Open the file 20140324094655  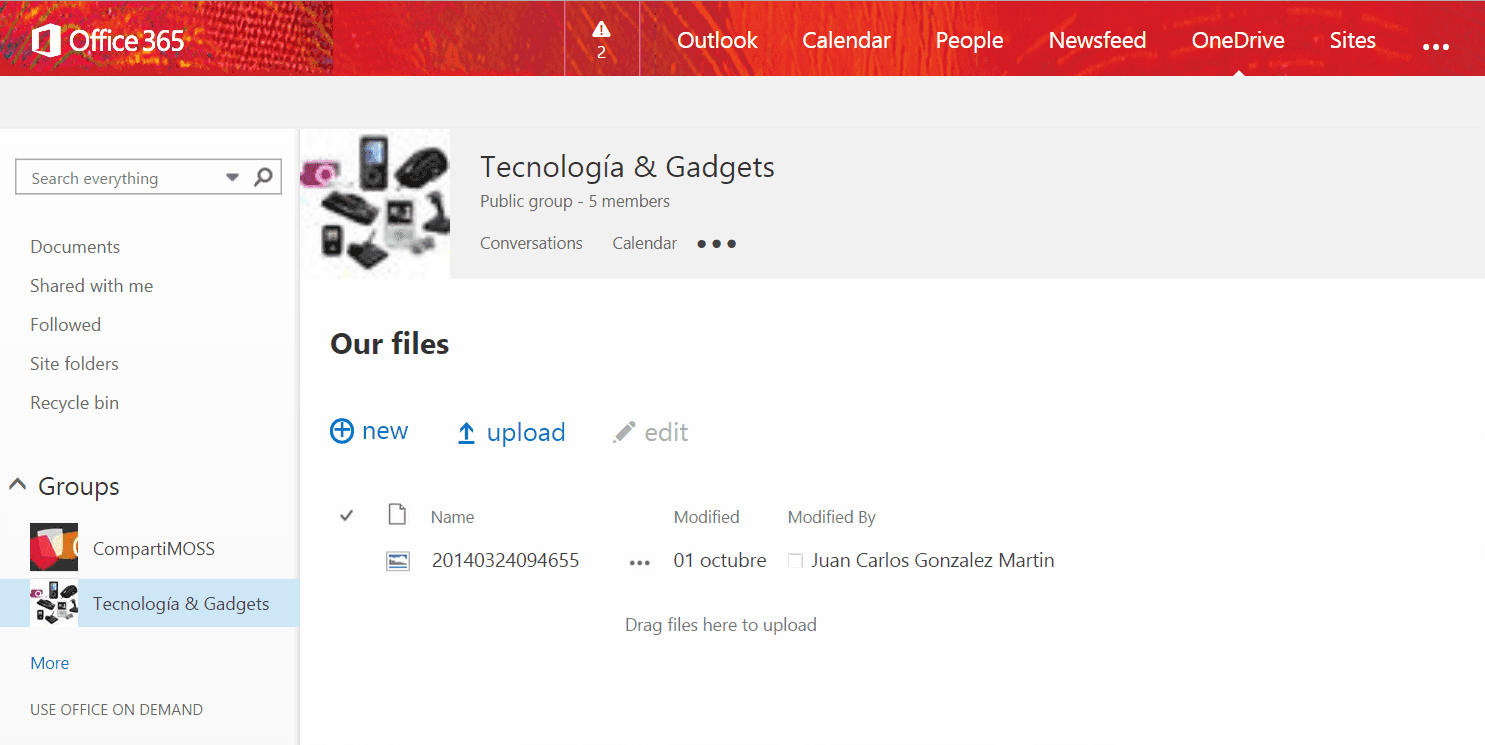(506, 560)
